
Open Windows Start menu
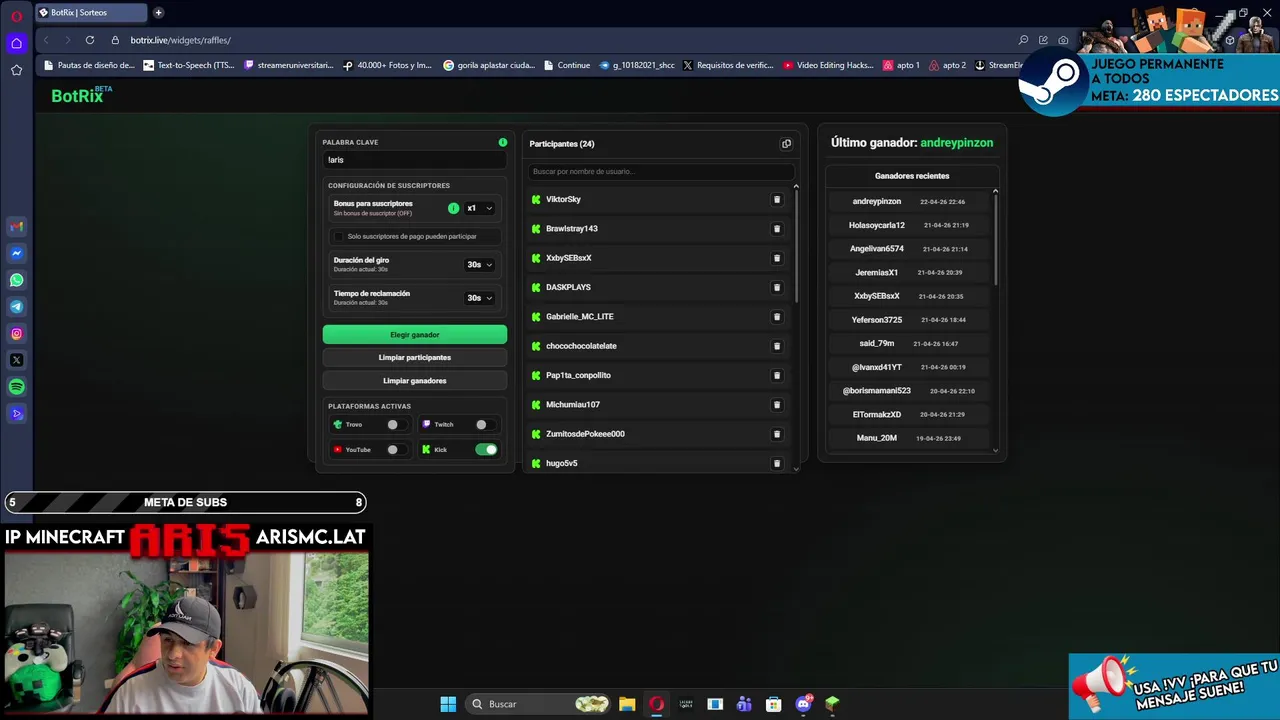click(x=448, y=704)
